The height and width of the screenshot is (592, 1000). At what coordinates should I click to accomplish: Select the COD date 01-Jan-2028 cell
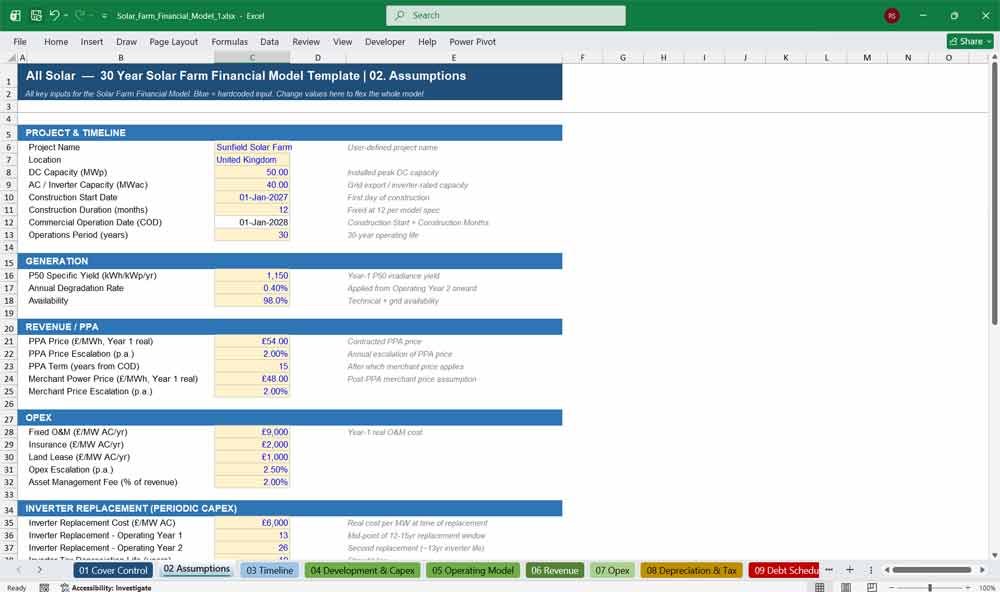(x=252, y=223)
